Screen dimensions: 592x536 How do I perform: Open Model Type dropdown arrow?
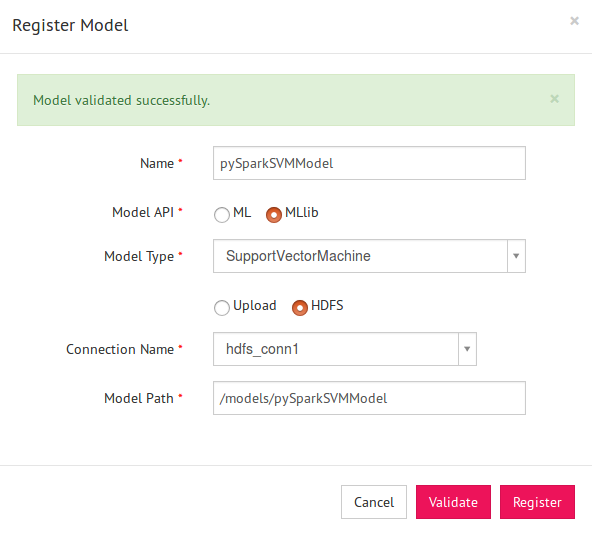[516, 256]
